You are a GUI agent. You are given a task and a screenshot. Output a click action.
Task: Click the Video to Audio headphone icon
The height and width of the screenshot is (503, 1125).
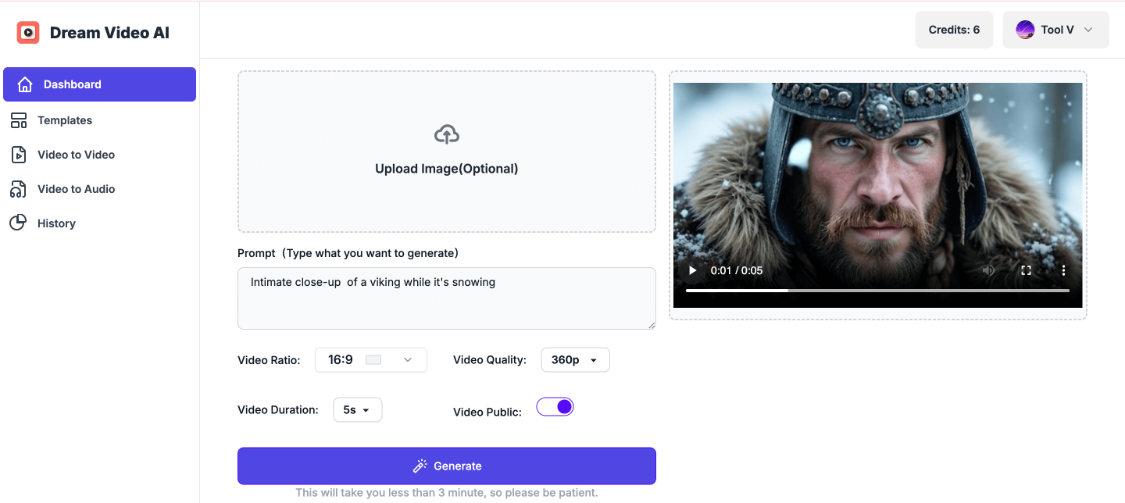tap(19, 189)
